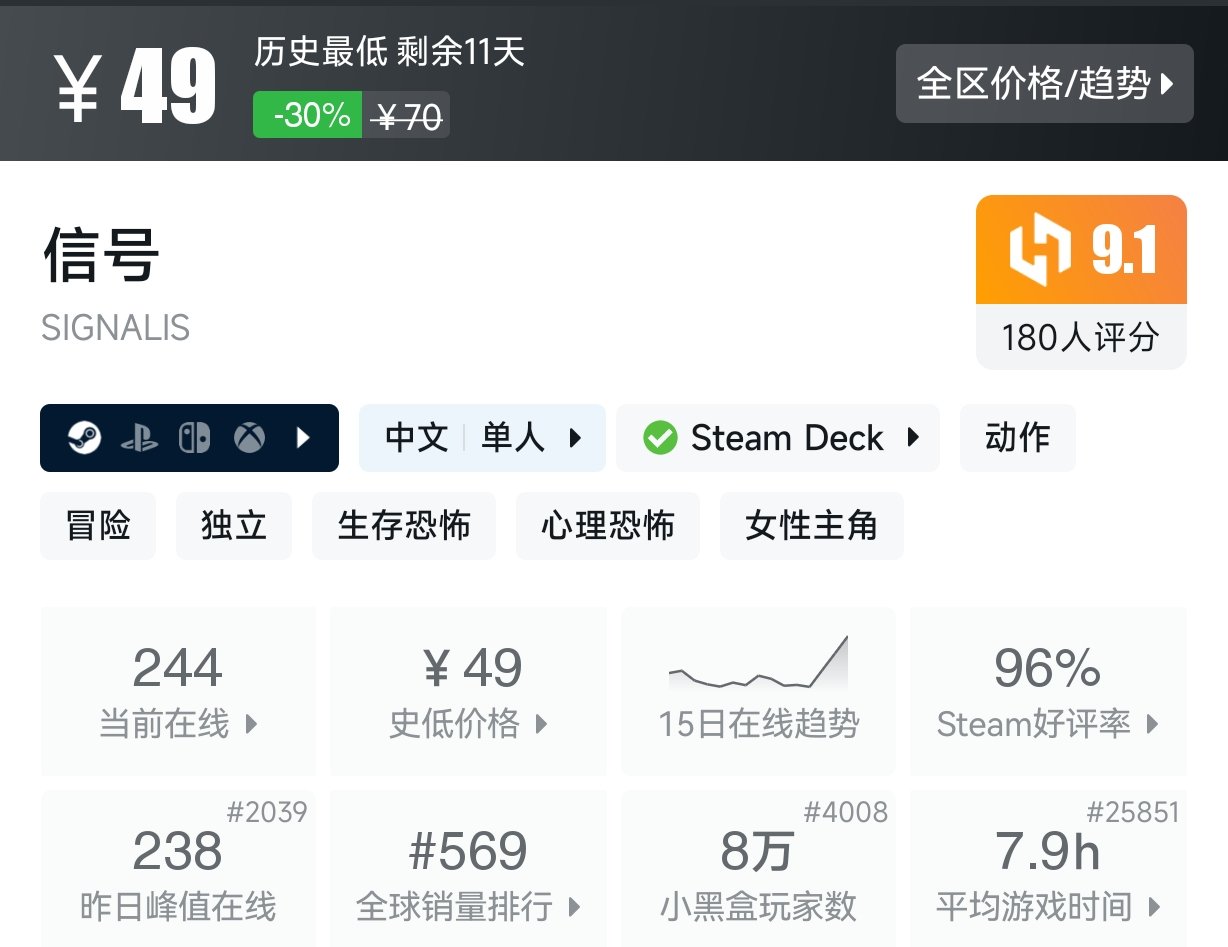Screen dimensions: 1228x947
Task: Tap the 心理恐怖 tag
Action: tap(607, 526)
